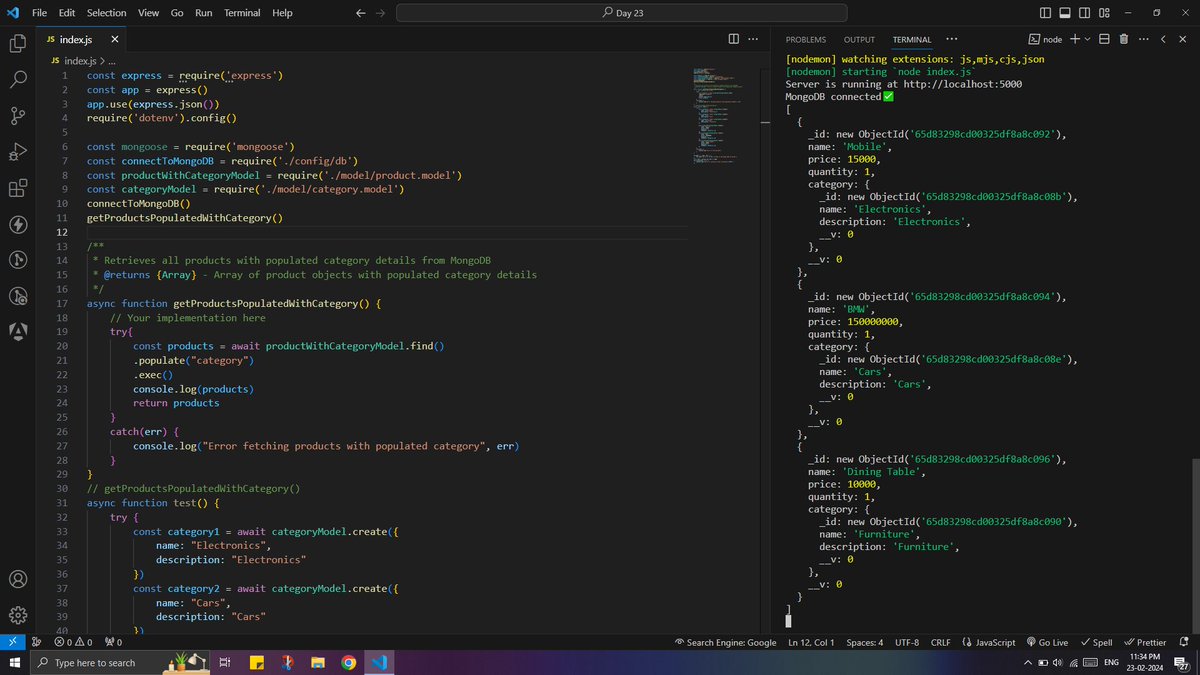Screen dimensions: 1200x675
Task: Toggle the bottom panel layout button
Action: tap(1065, 13)
